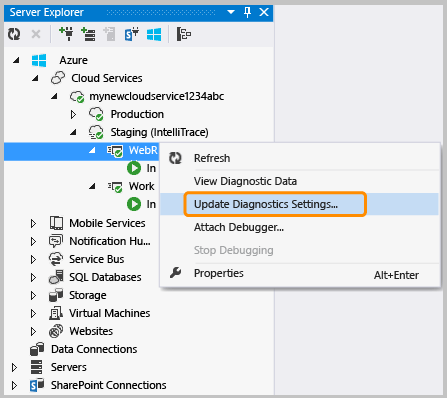The width and height of the screenshot is (447, 398).
Task: Click the grayed-out Stop Refreshing X icon
Action: pyautogui.click(x=36, y=34)
